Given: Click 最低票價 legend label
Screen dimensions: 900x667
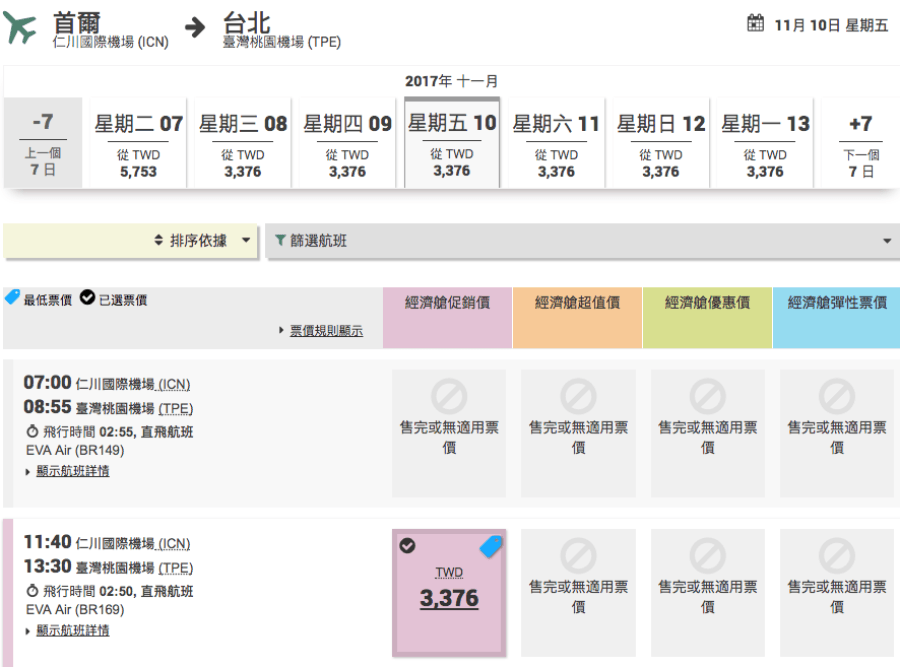Looking at the screenshot, I should (x=48, y=300).
